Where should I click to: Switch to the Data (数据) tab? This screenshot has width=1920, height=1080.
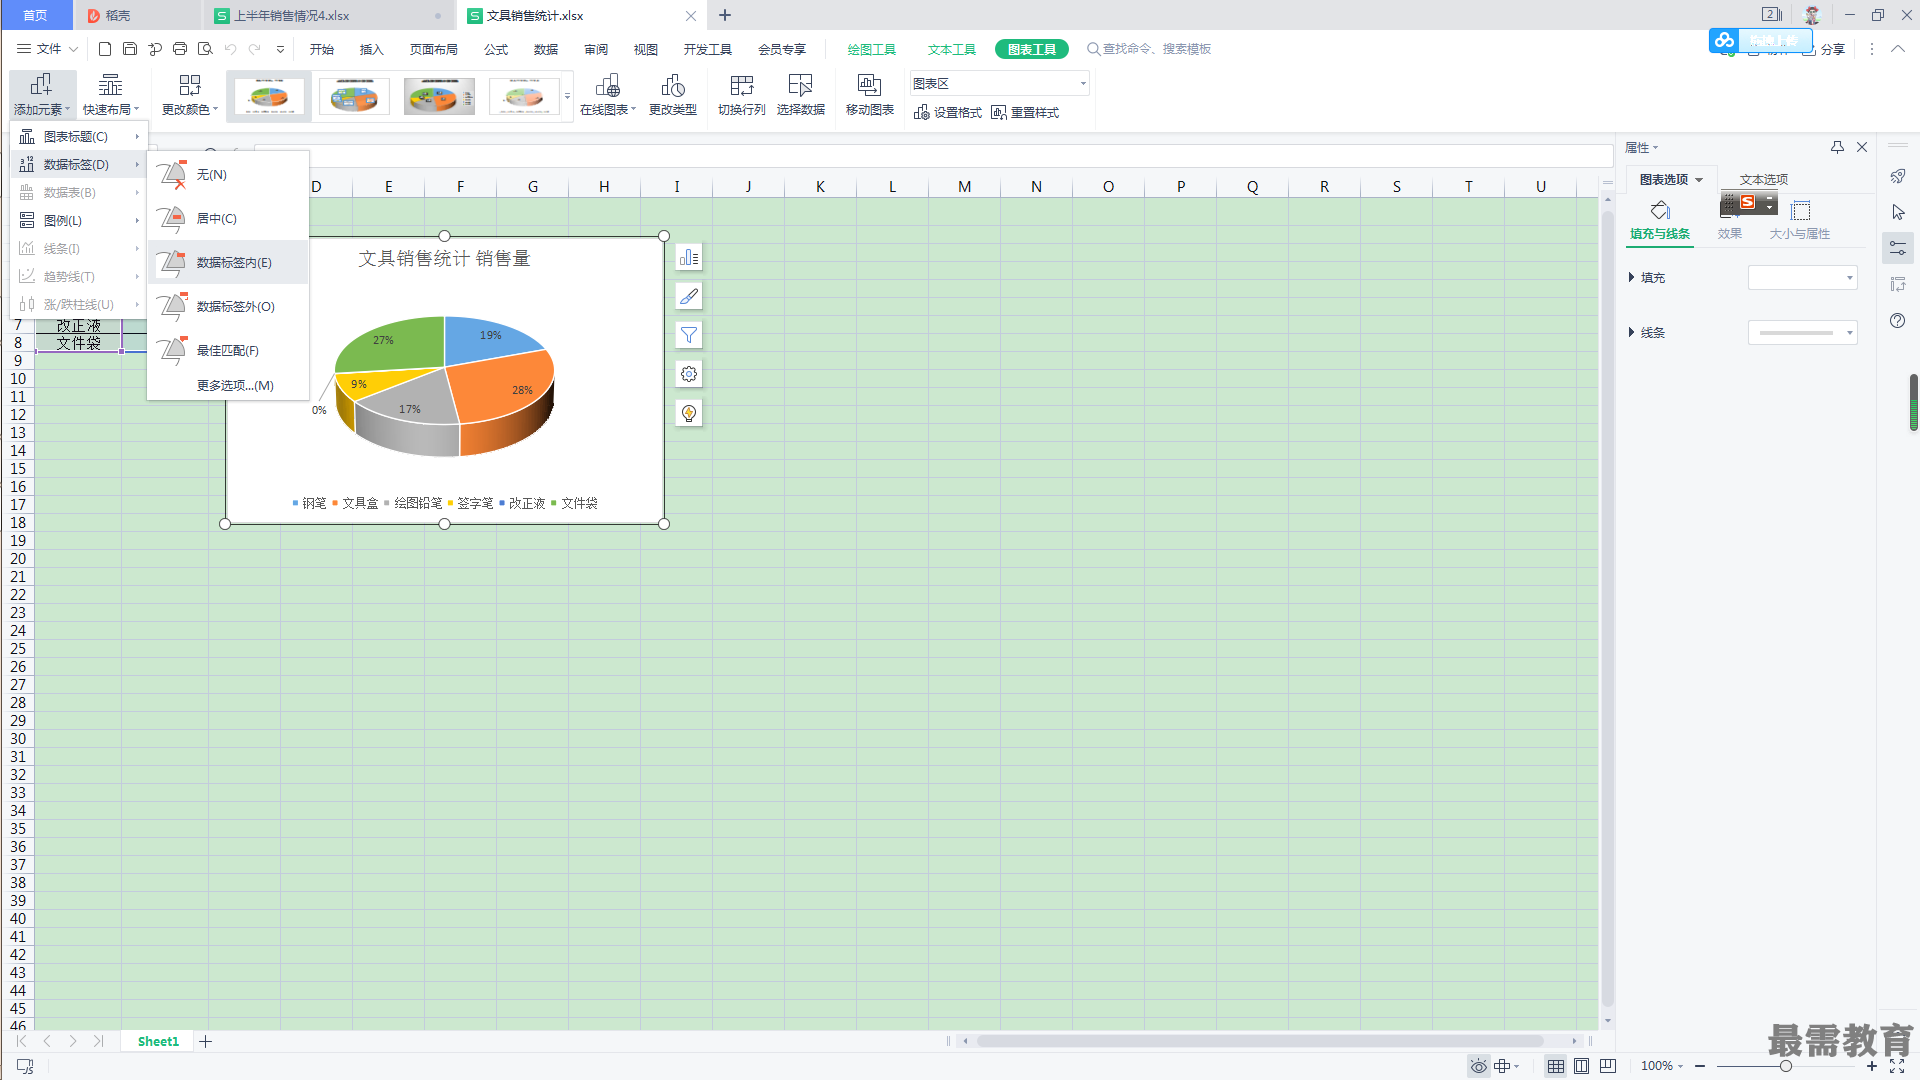[x=546, y=49]
